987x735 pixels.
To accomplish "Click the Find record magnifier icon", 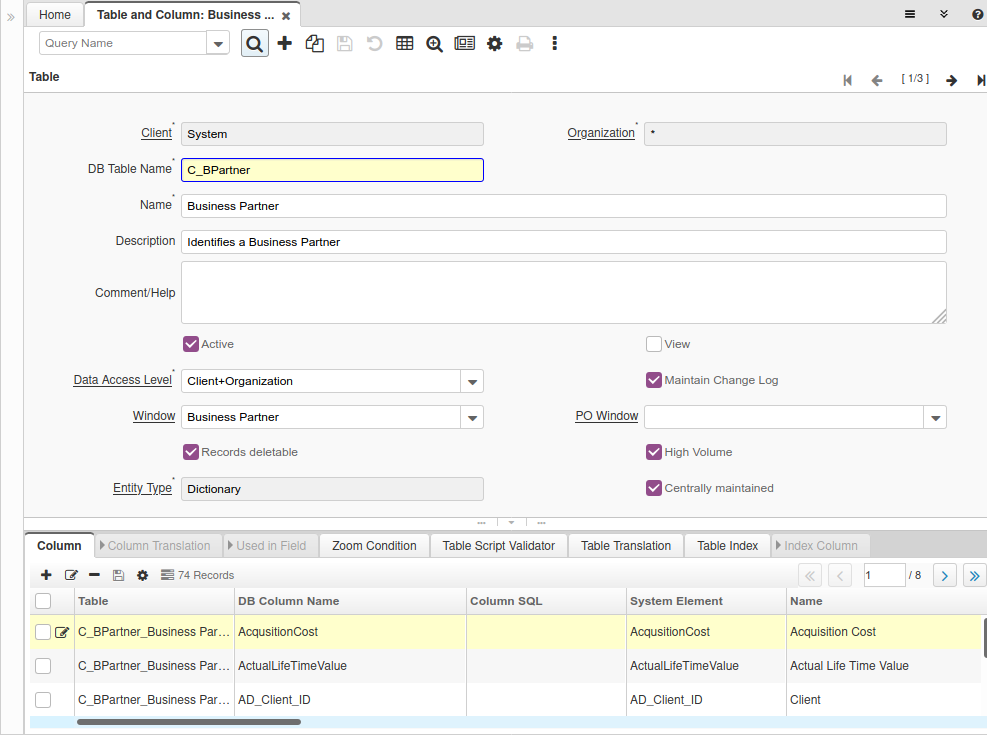I will (255, 43).
